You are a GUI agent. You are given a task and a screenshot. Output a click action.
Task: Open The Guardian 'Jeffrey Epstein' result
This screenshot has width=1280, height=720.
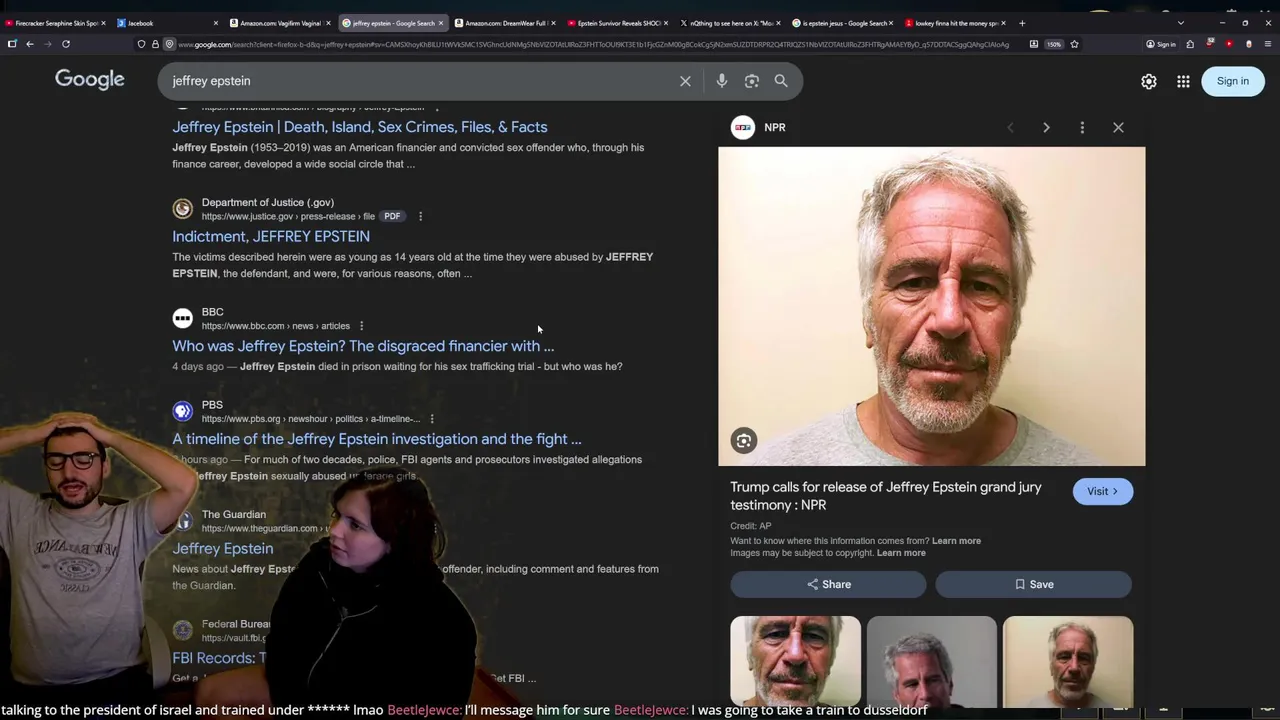(223, 549)
